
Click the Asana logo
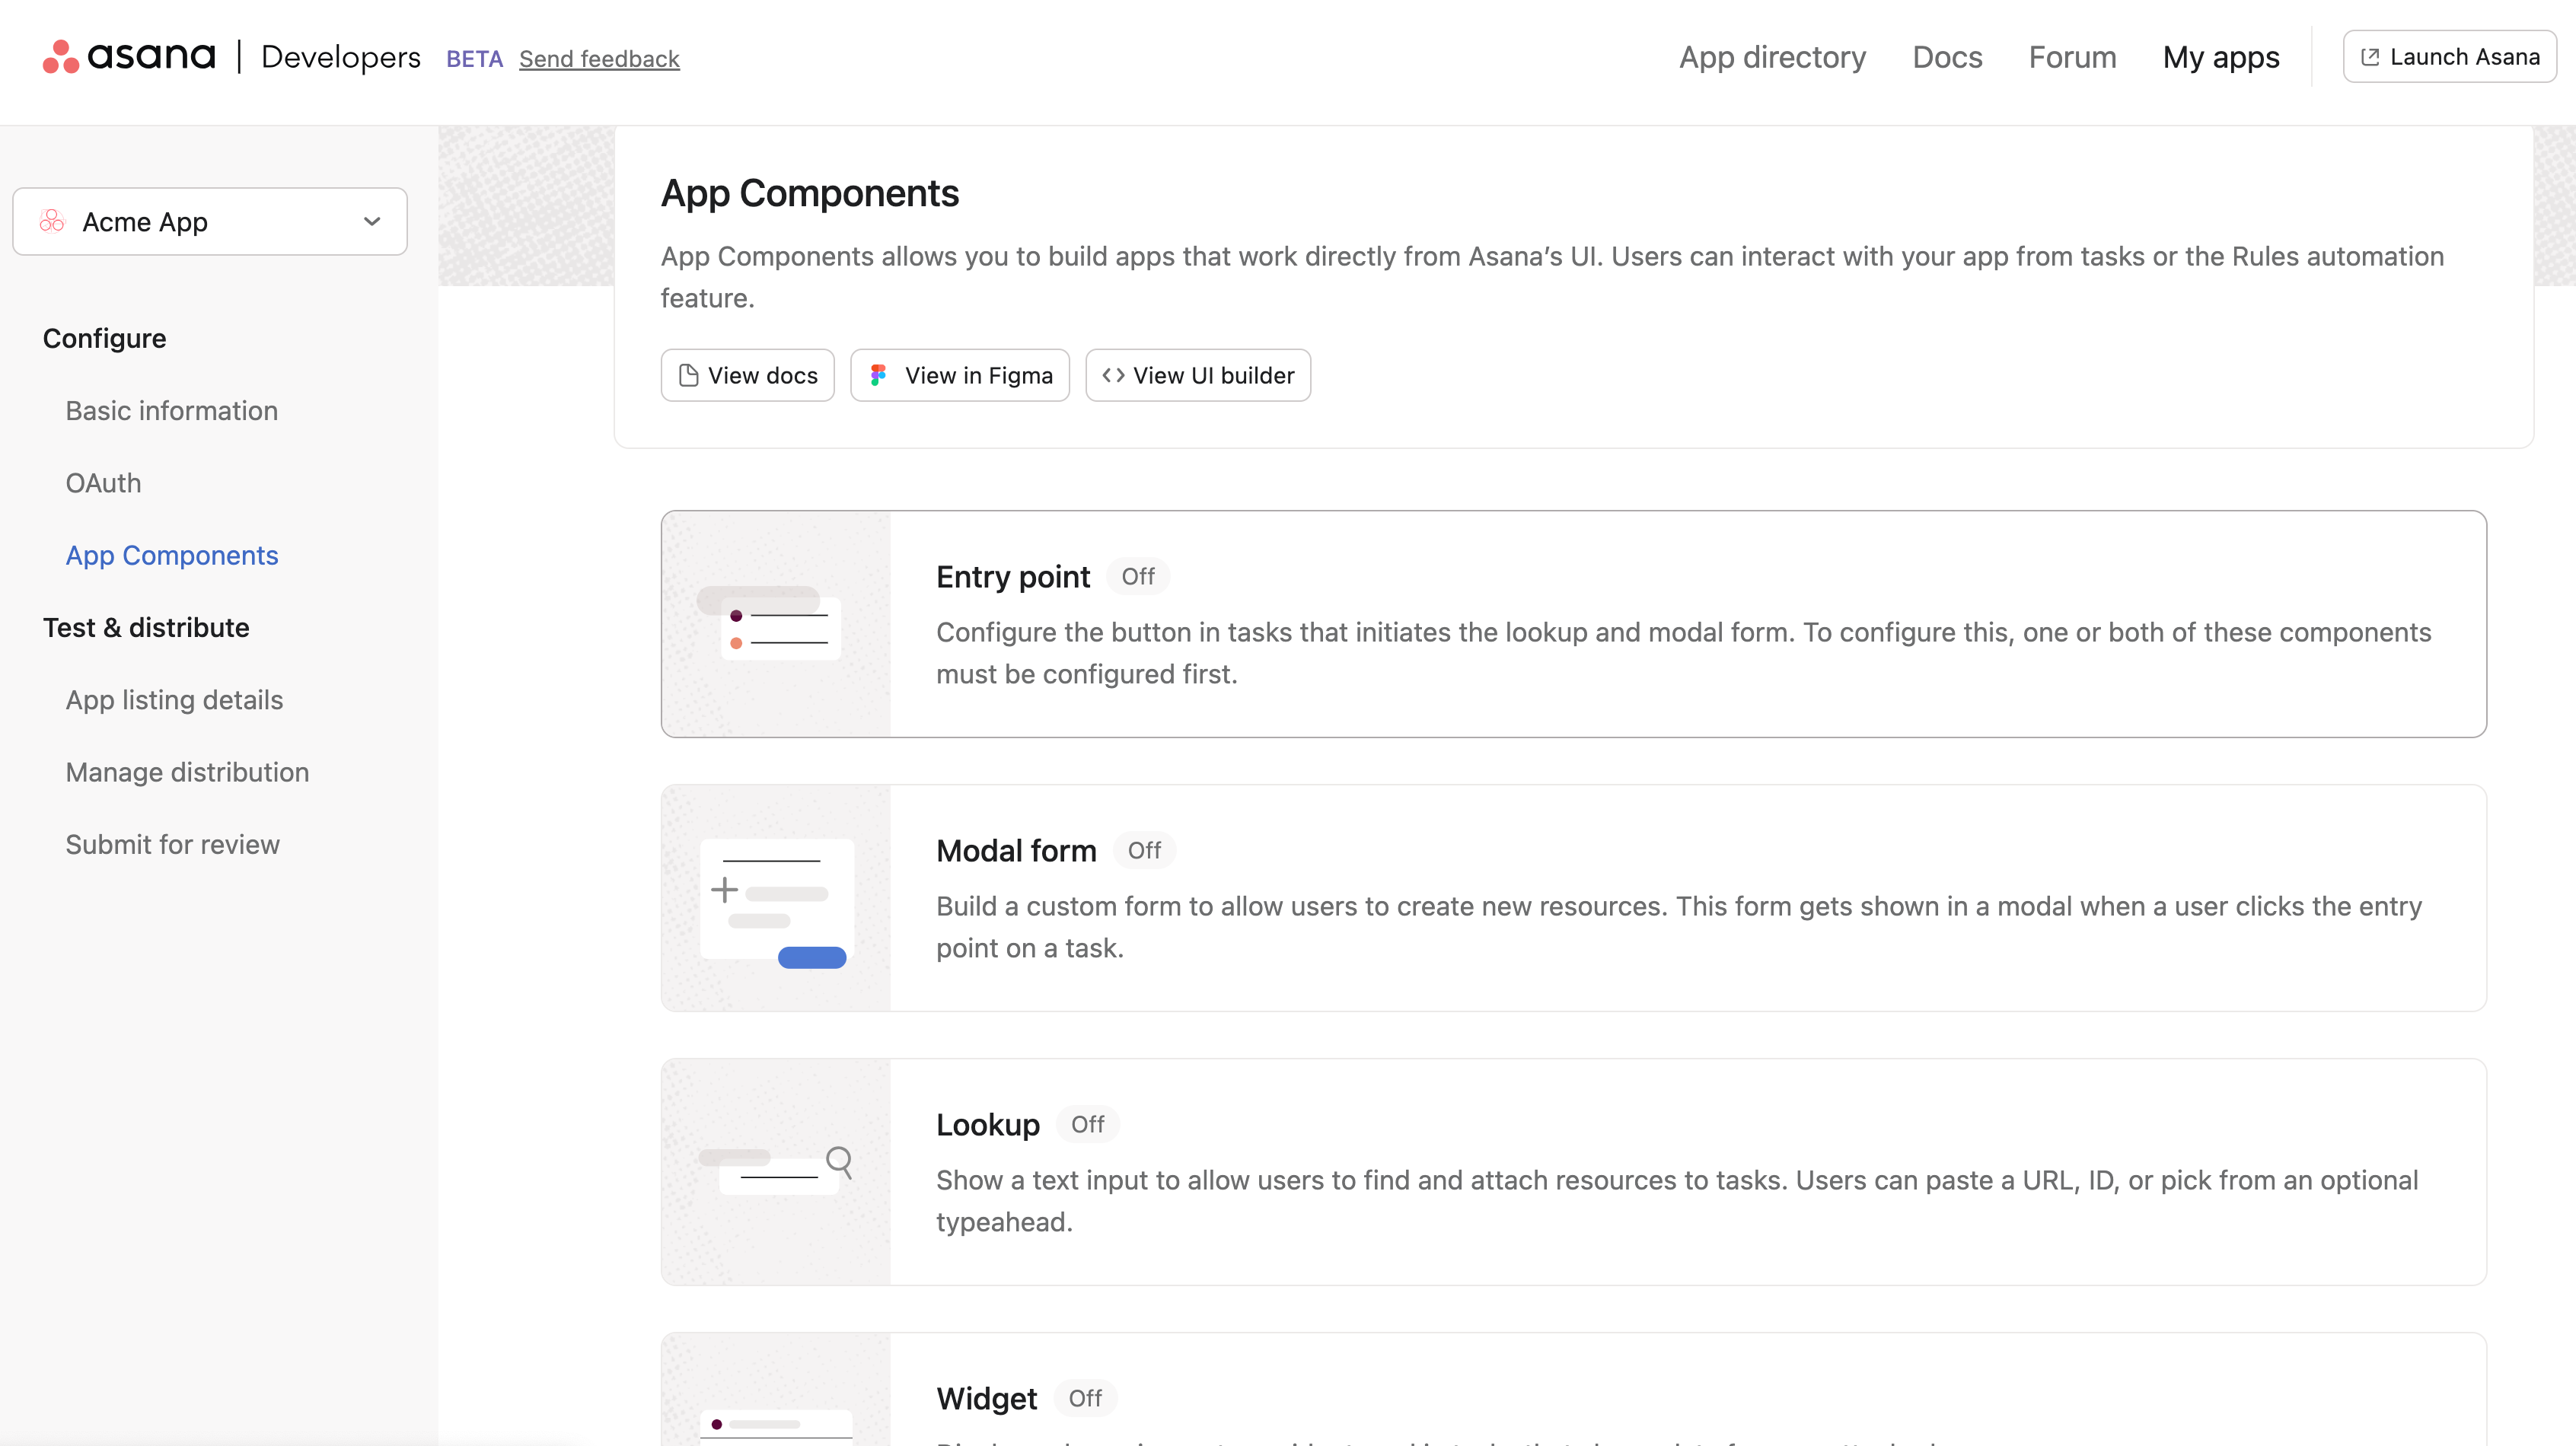point(129,57)
